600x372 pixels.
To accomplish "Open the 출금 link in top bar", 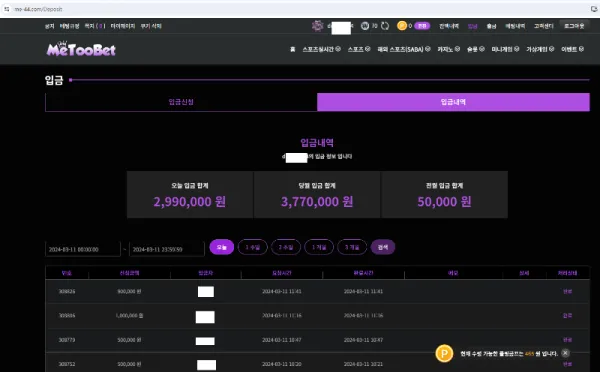I will (491, 26).
